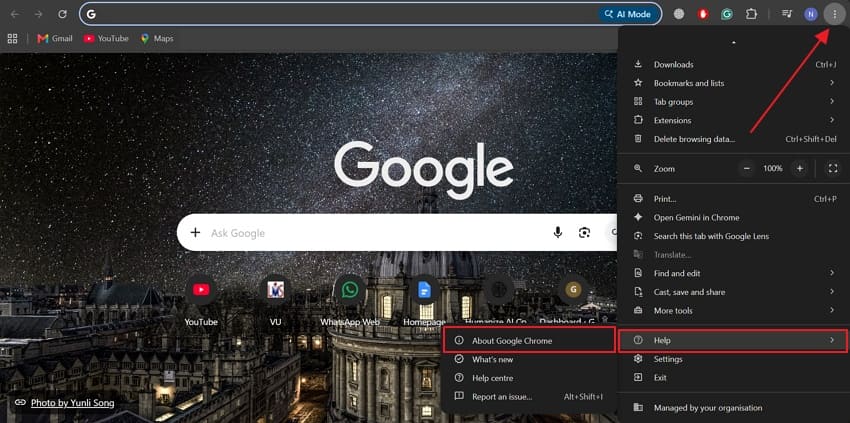Expand the Find and edit submenu
850x423 pixels.
[x=735, y=273]
